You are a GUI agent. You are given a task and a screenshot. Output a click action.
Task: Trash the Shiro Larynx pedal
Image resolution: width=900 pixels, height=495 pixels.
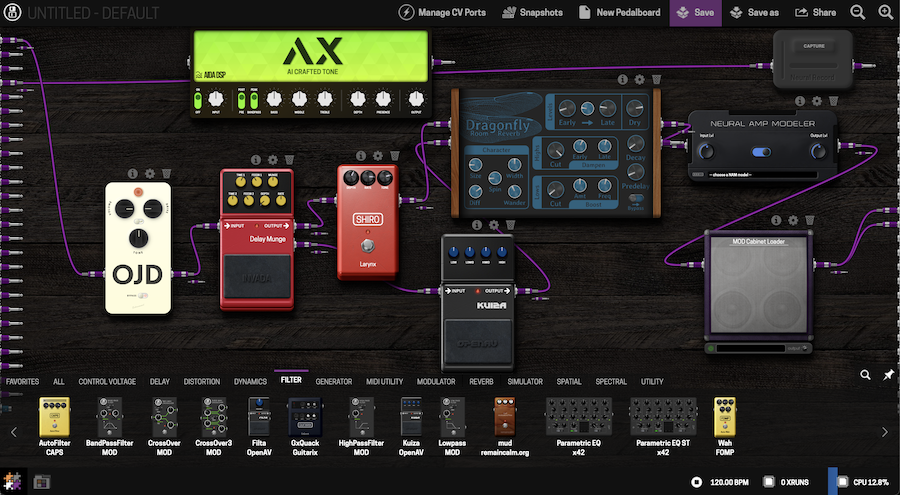point(395,156)
